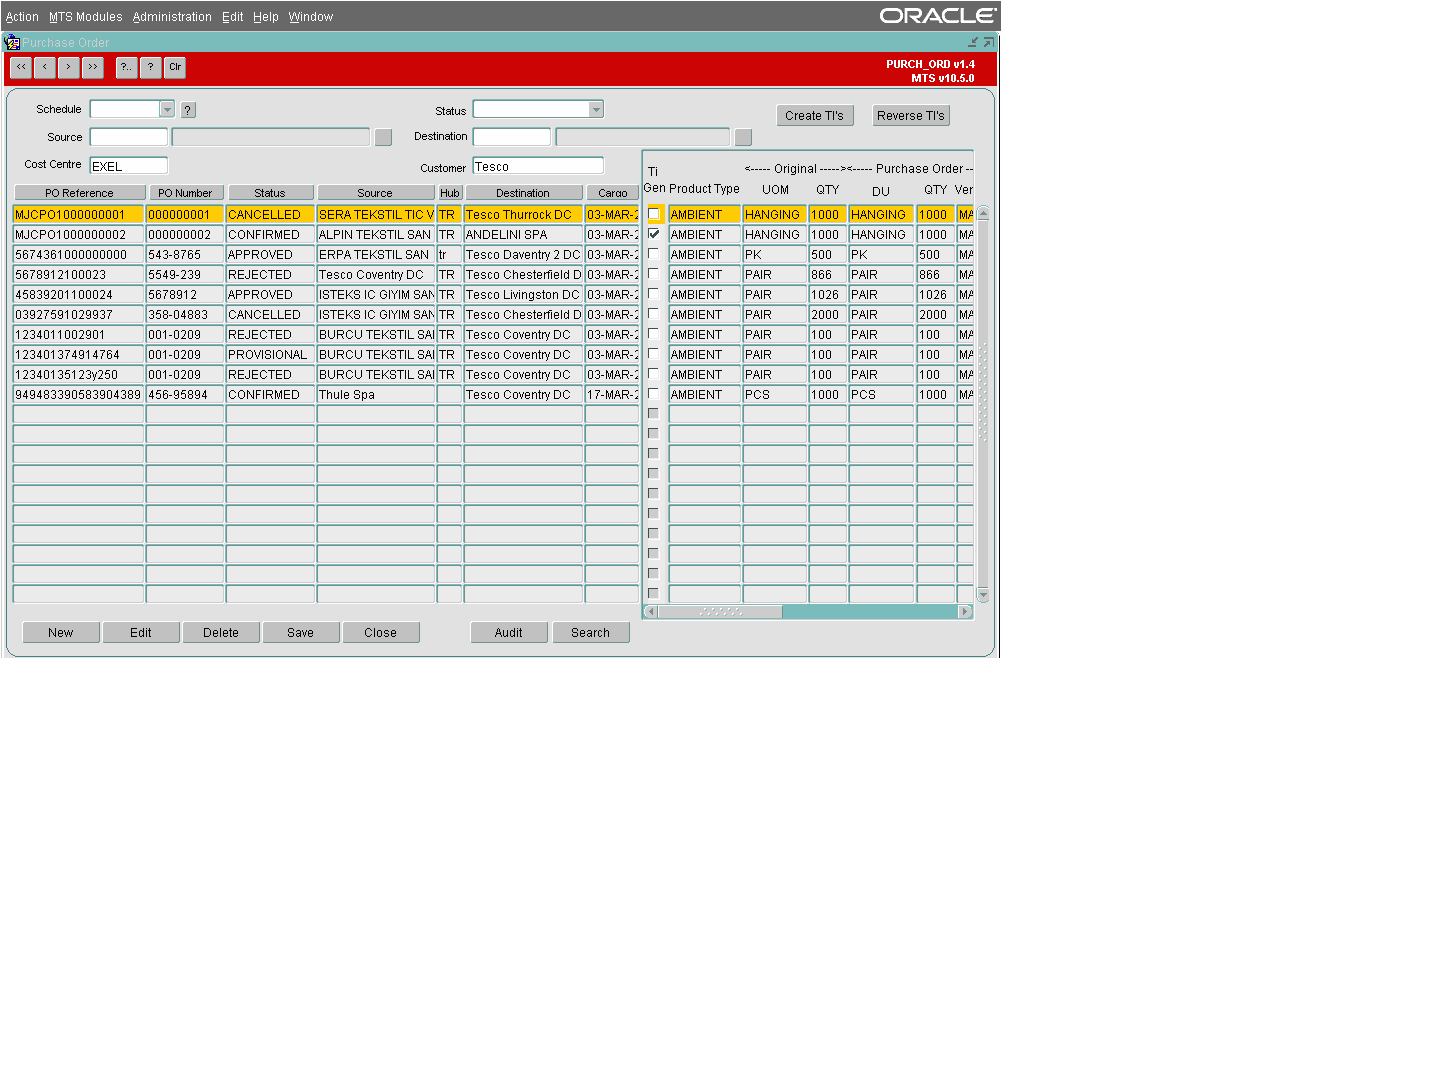This screenshot has width=1433, height=1074.
Task: Click the down arrow of vertical scrollbar
Action: 983,595
